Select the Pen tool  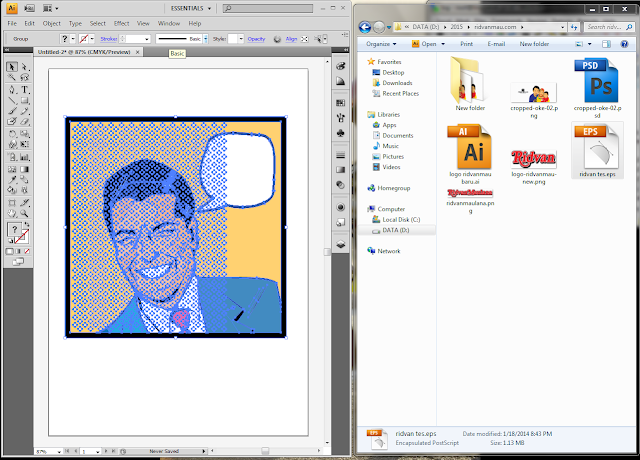(x=12, y=89)
